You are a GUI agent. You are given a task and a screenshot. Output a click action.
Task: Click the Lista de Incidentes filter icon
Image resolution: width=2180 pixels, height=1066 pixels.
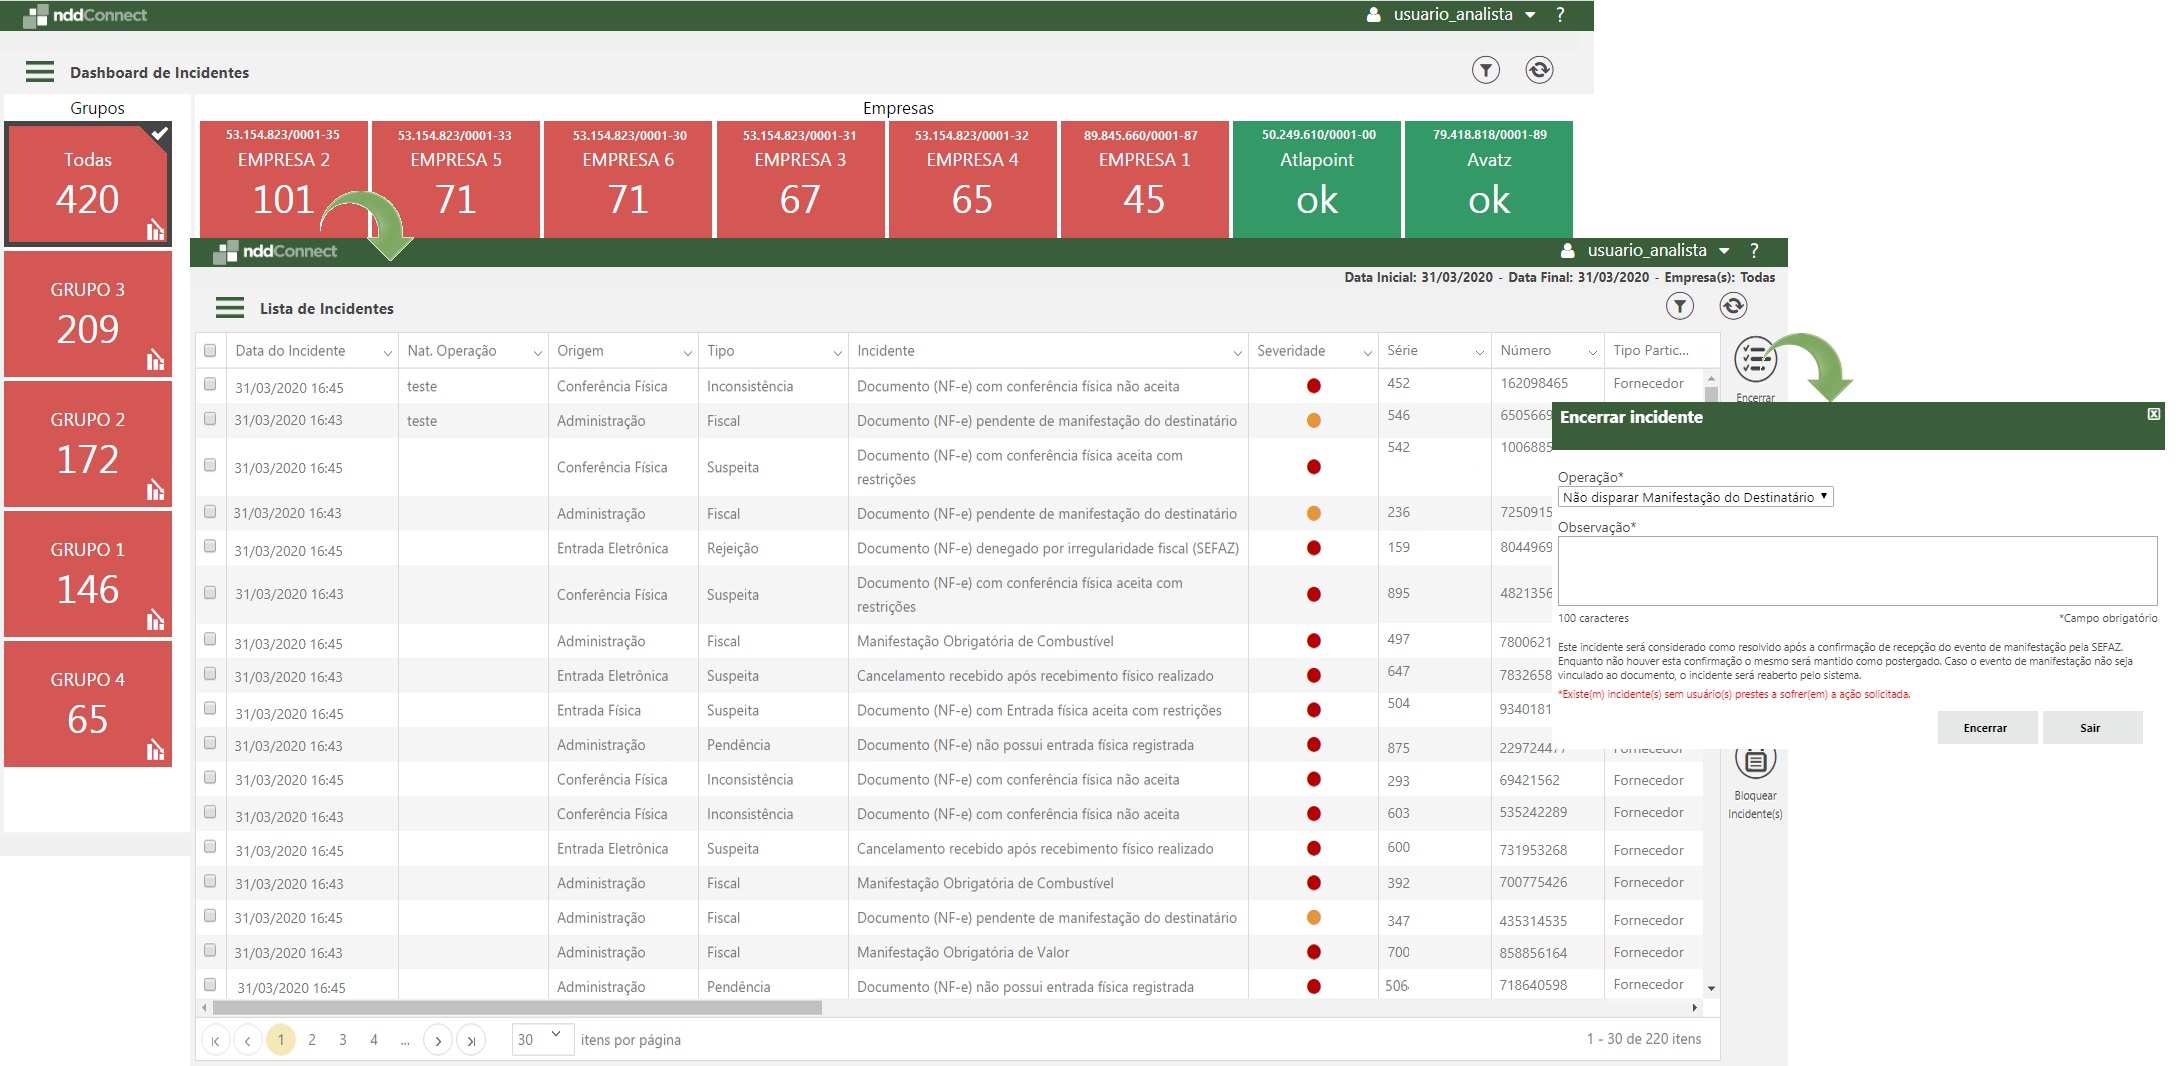[1679, 306]
